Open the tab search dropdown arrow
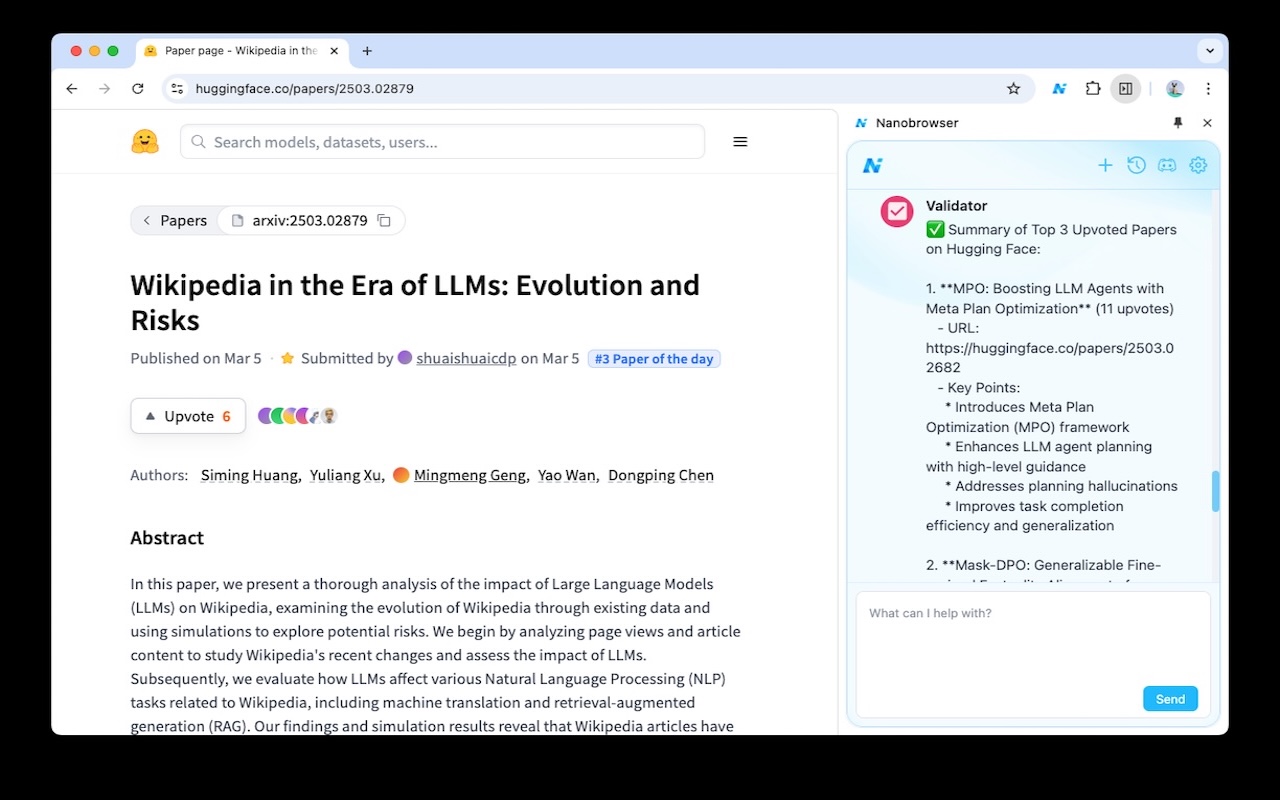1280x800 pixels. 1210,51
